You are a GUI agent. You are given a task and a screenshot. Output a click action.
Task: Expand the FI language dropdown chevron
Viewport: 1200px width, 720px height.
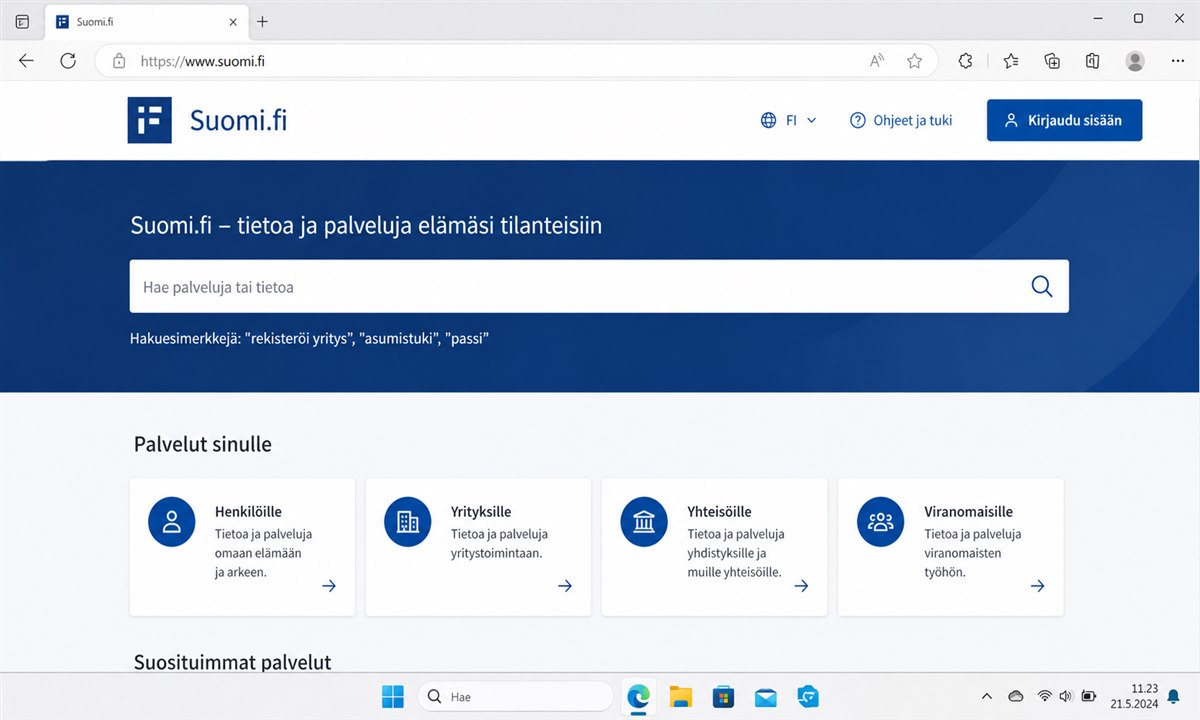tap(811, 120)
